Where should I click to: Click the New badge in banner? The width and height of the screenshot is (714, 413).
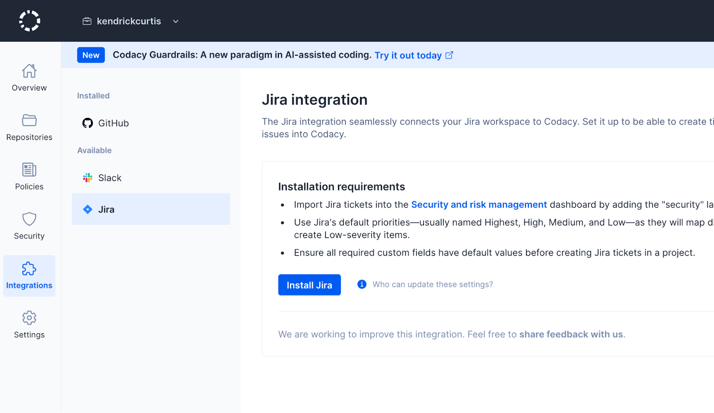click(x=91, y=55)
